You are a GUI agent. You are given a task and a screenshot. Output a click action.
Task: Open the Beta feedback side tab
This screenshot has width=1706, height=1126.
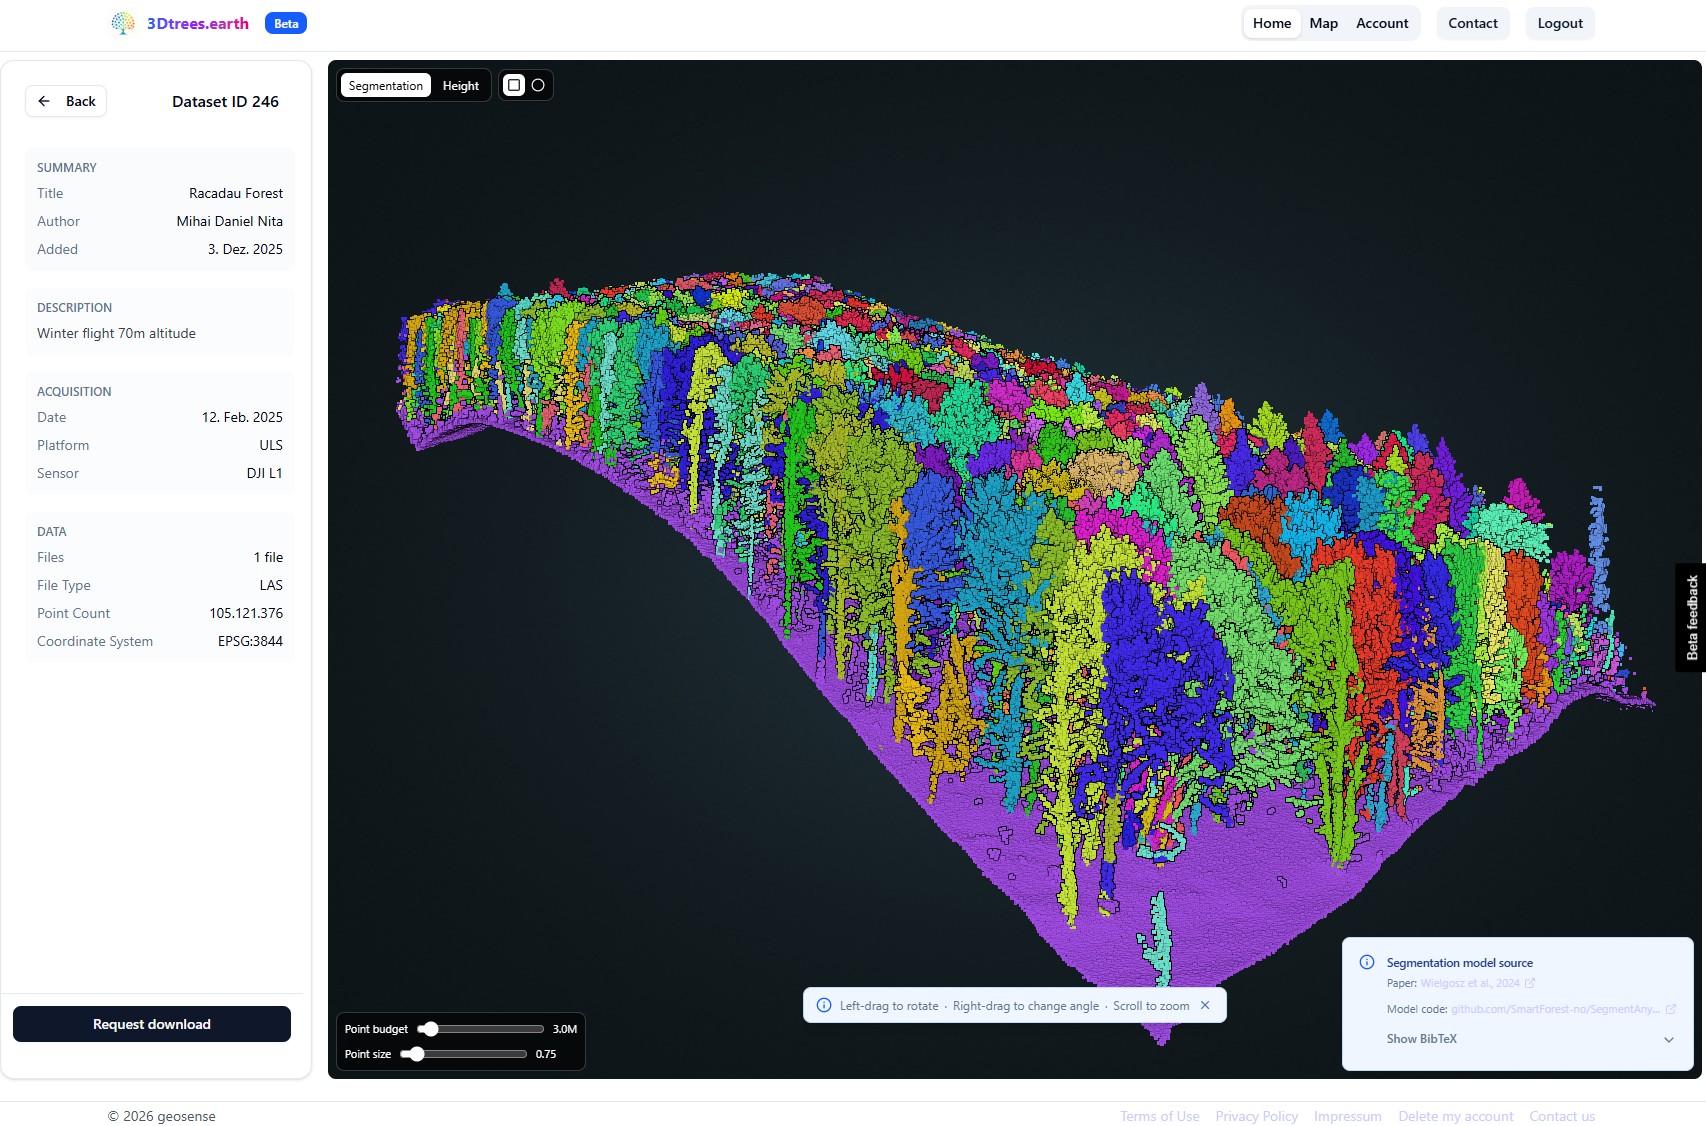coord(1691,617)
